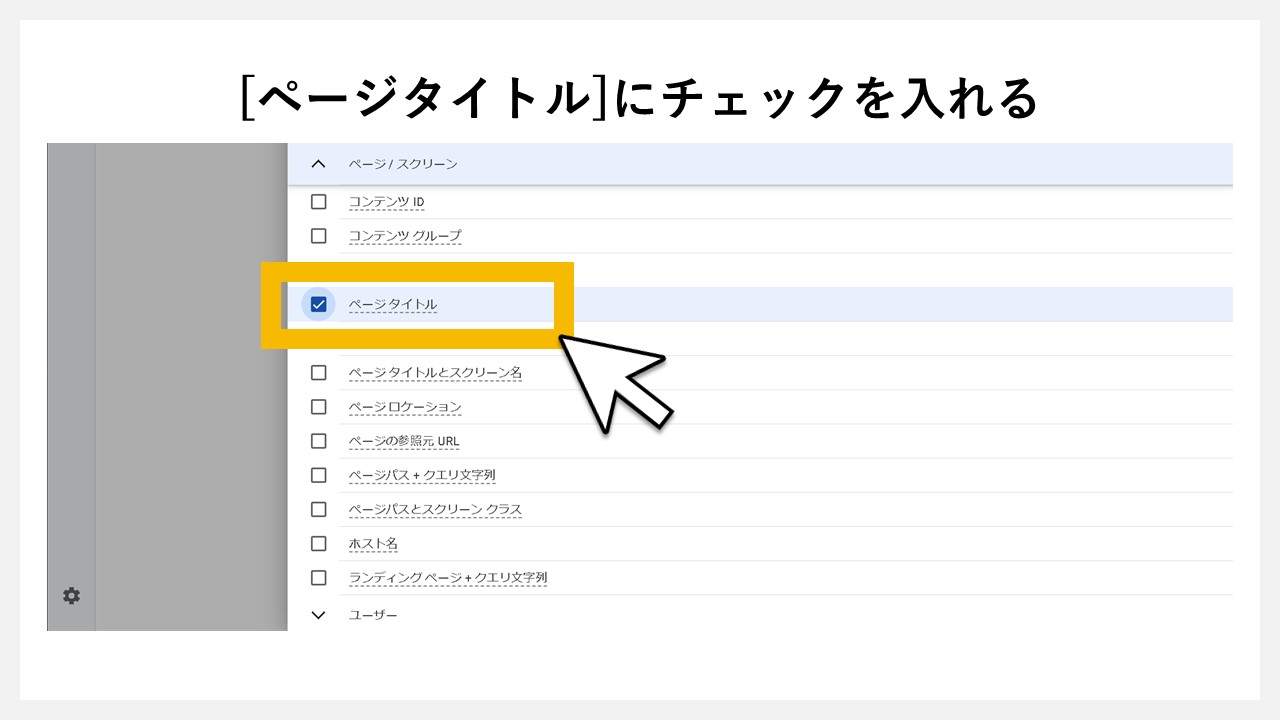The width and height of the screenshot is (1280, 720).
Task: Check the コンテンツ グループ checkbox
Action: [318, 235]
